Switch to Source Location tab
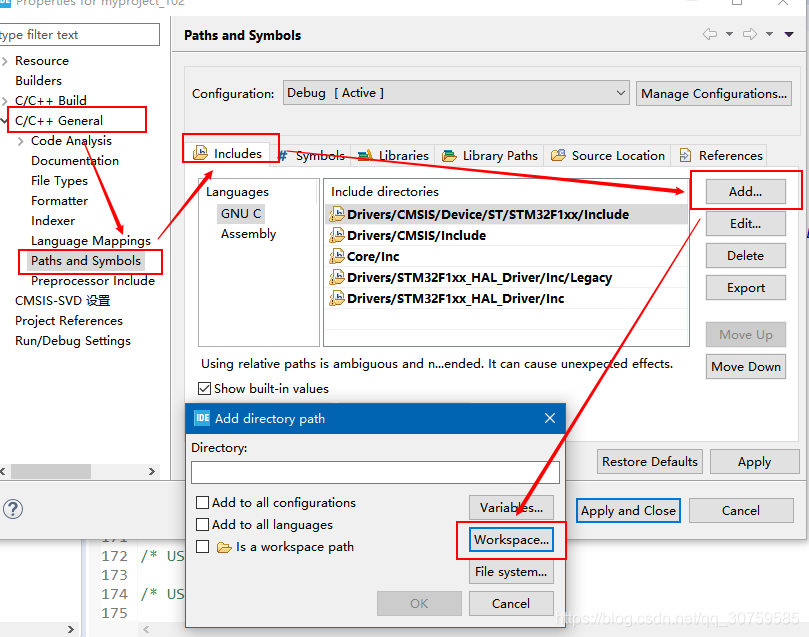The width and height of the screenshot is (809, 637). (608, 155)
